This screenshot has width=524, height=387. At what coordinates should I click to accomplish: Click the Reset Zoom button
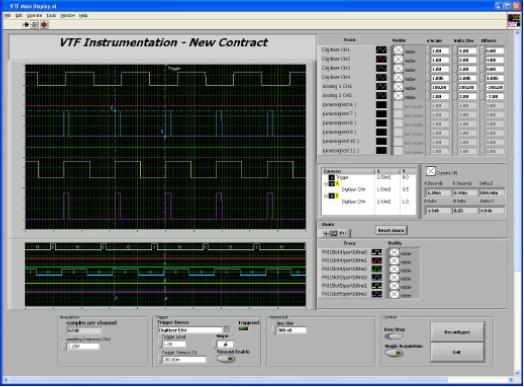point(391,230)
